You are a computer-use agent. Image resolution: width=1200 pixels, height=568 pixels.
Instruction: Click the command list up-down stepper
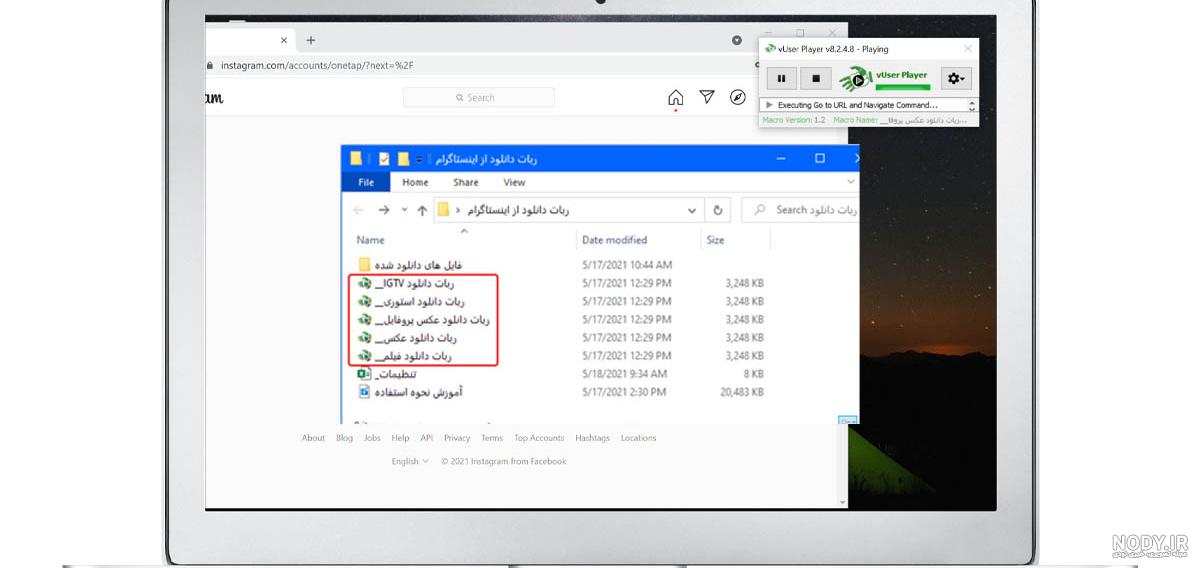[x=972, y=105]
